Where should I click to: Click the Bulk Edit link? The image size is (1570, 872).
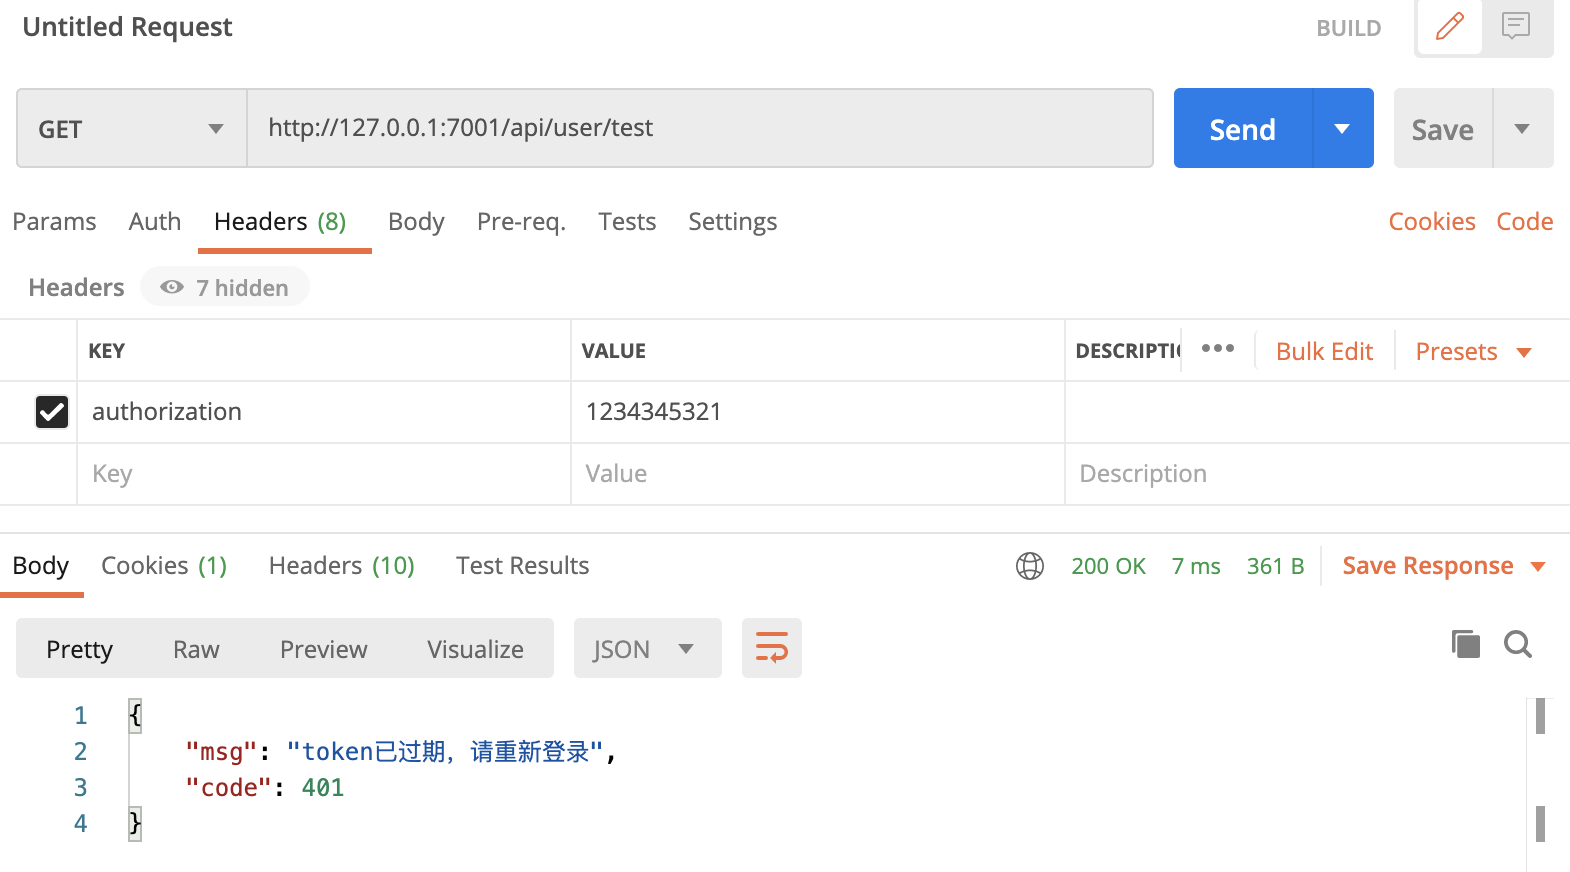tap(1324, 351)
